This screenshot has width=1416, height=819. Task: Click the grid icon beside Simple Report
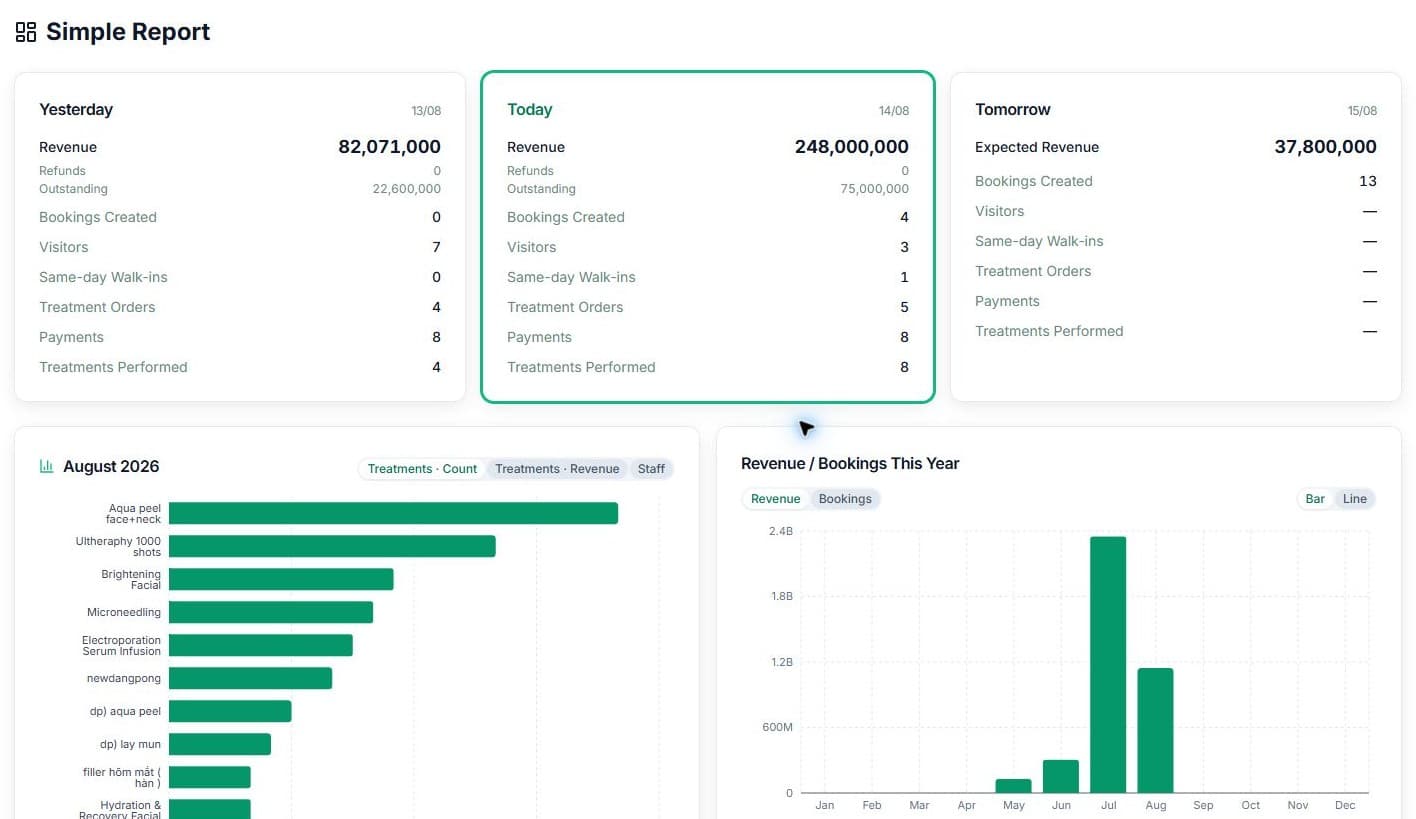26,32
